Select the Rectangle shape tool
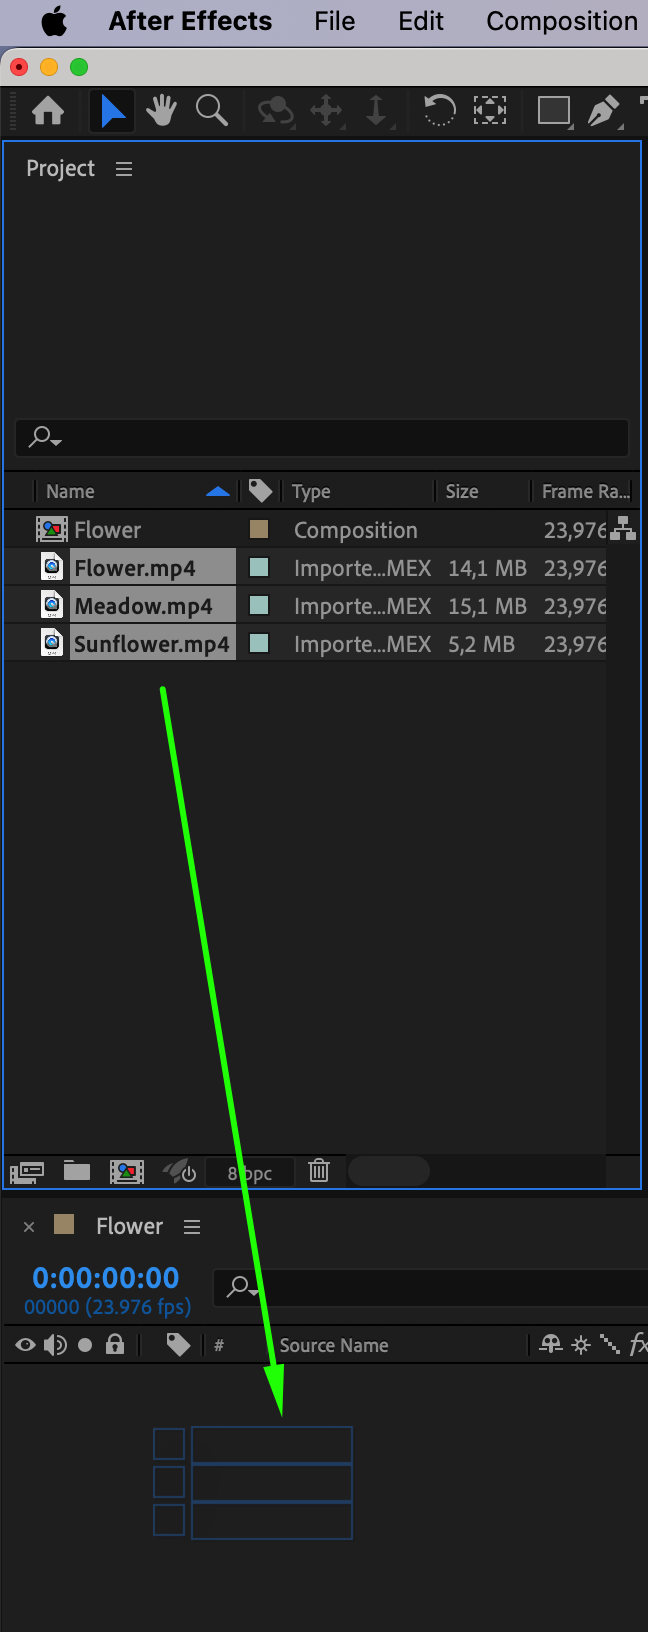This screenshot has height=1632, width=648. click(x=554, y=110)
